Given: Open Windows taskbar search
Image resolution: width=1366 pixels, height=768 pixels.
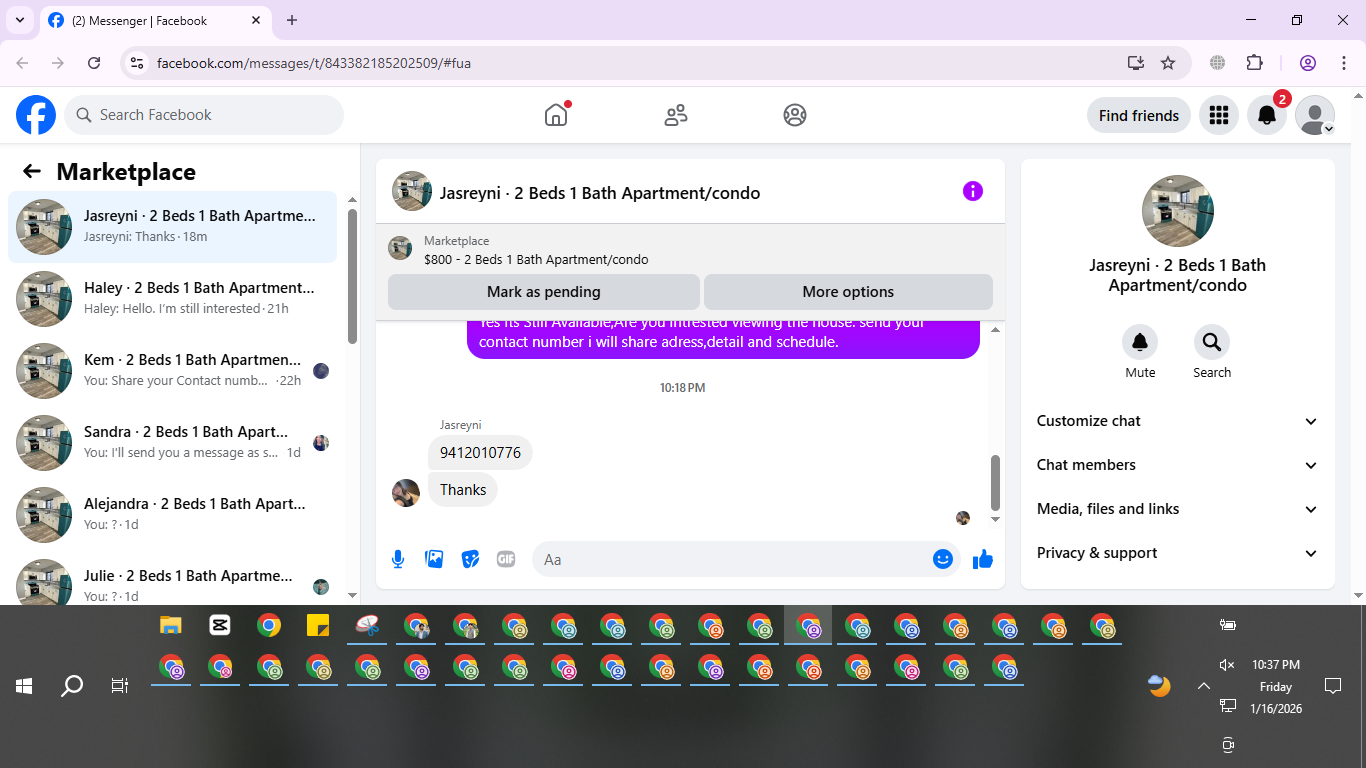Looking at the screenshot, I should click(72, 686).
